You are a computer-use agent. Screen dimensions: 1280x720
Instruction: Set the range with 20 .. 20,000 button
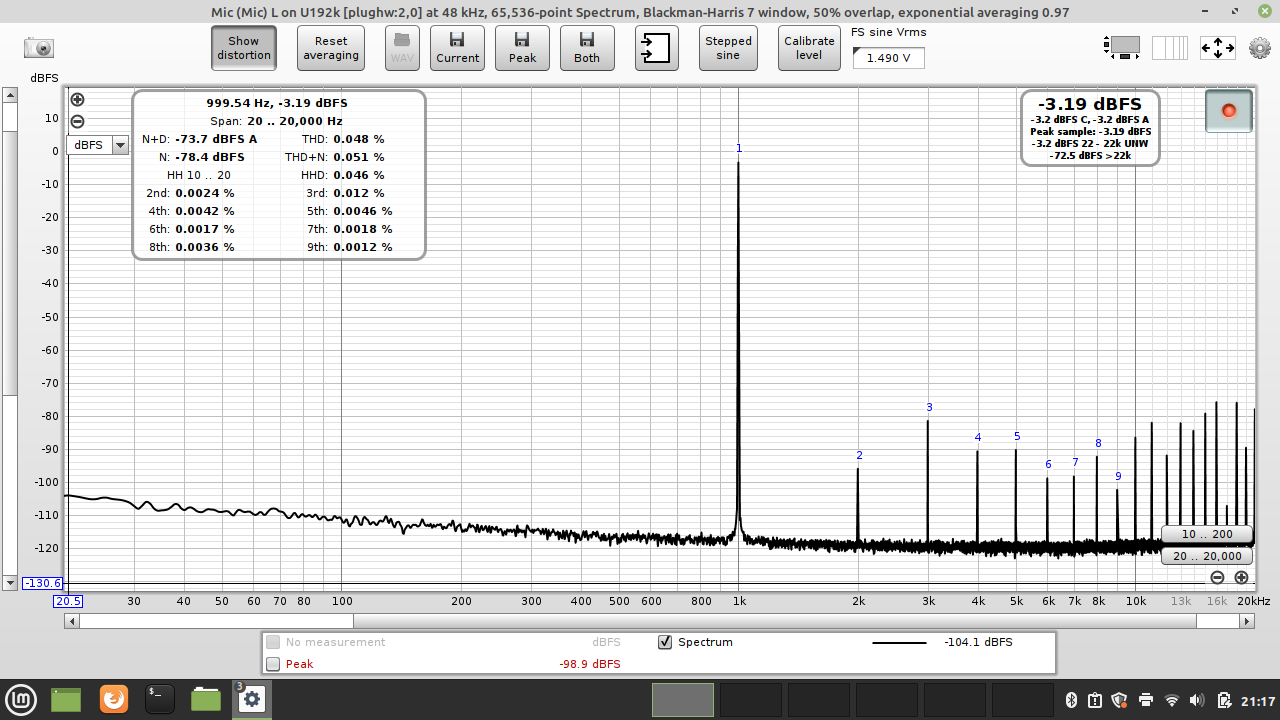tap(1206, 556)
